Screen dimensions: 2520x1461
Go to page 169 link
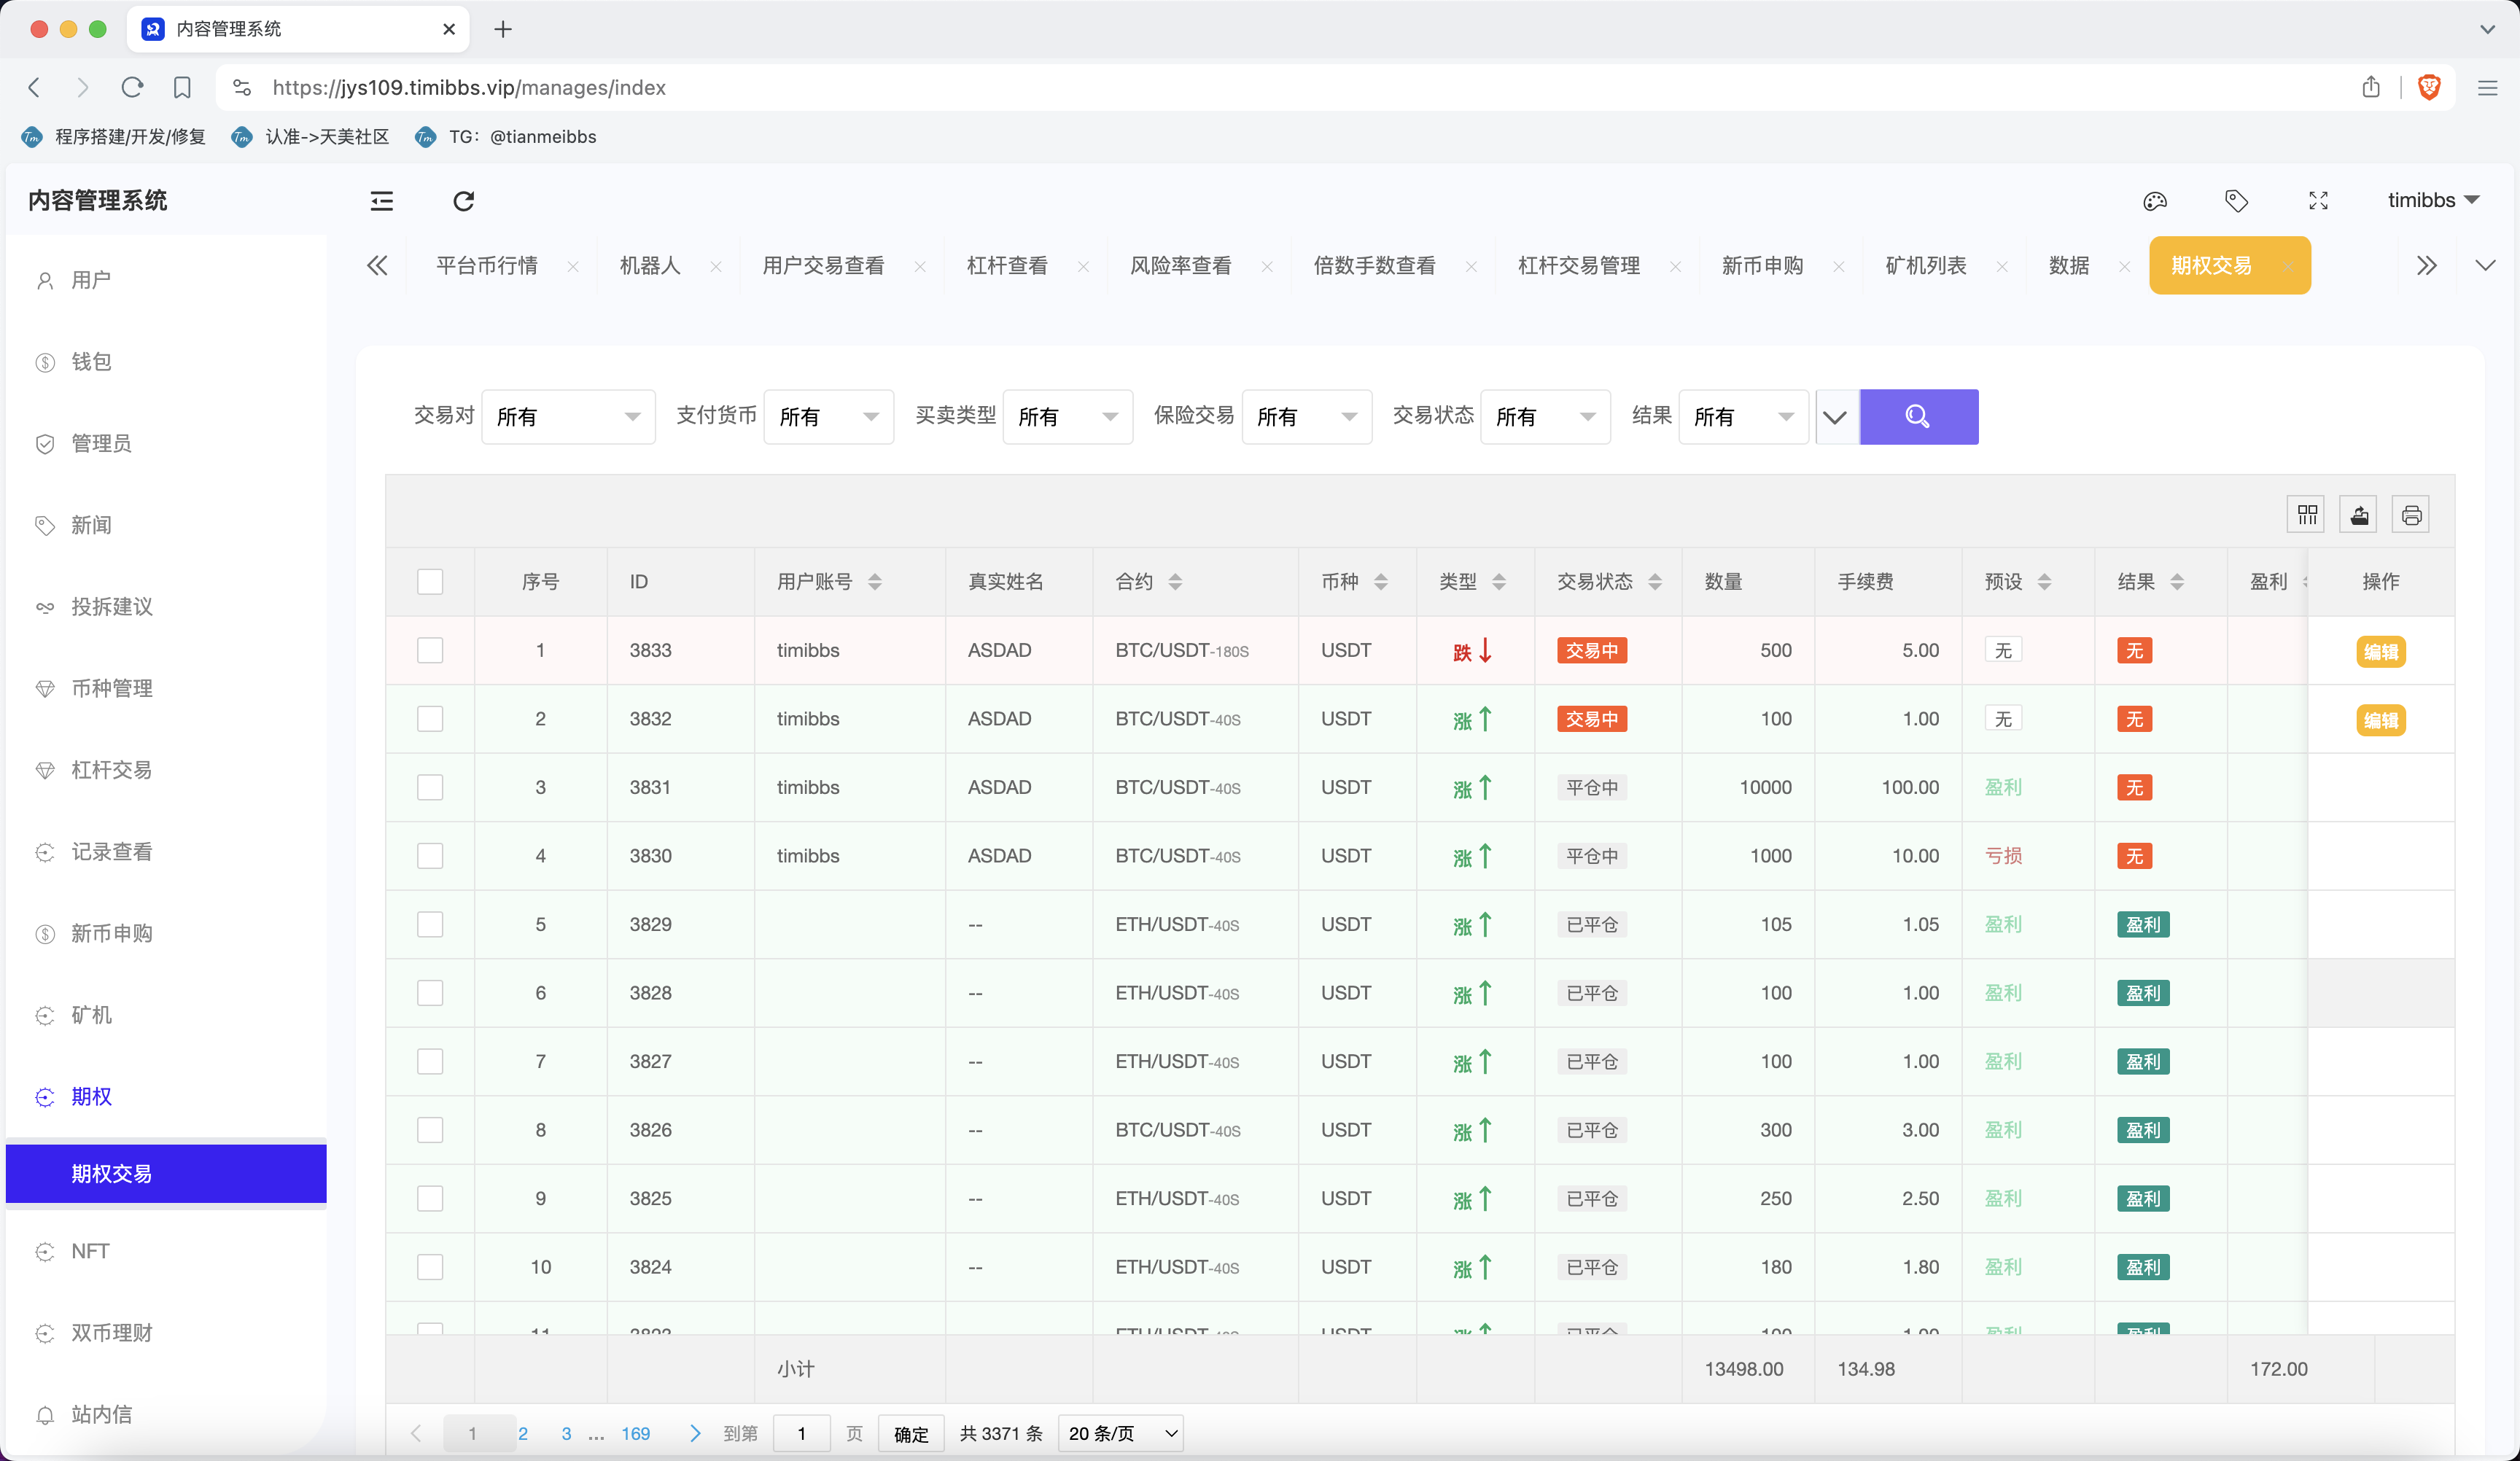point(635,1433)
